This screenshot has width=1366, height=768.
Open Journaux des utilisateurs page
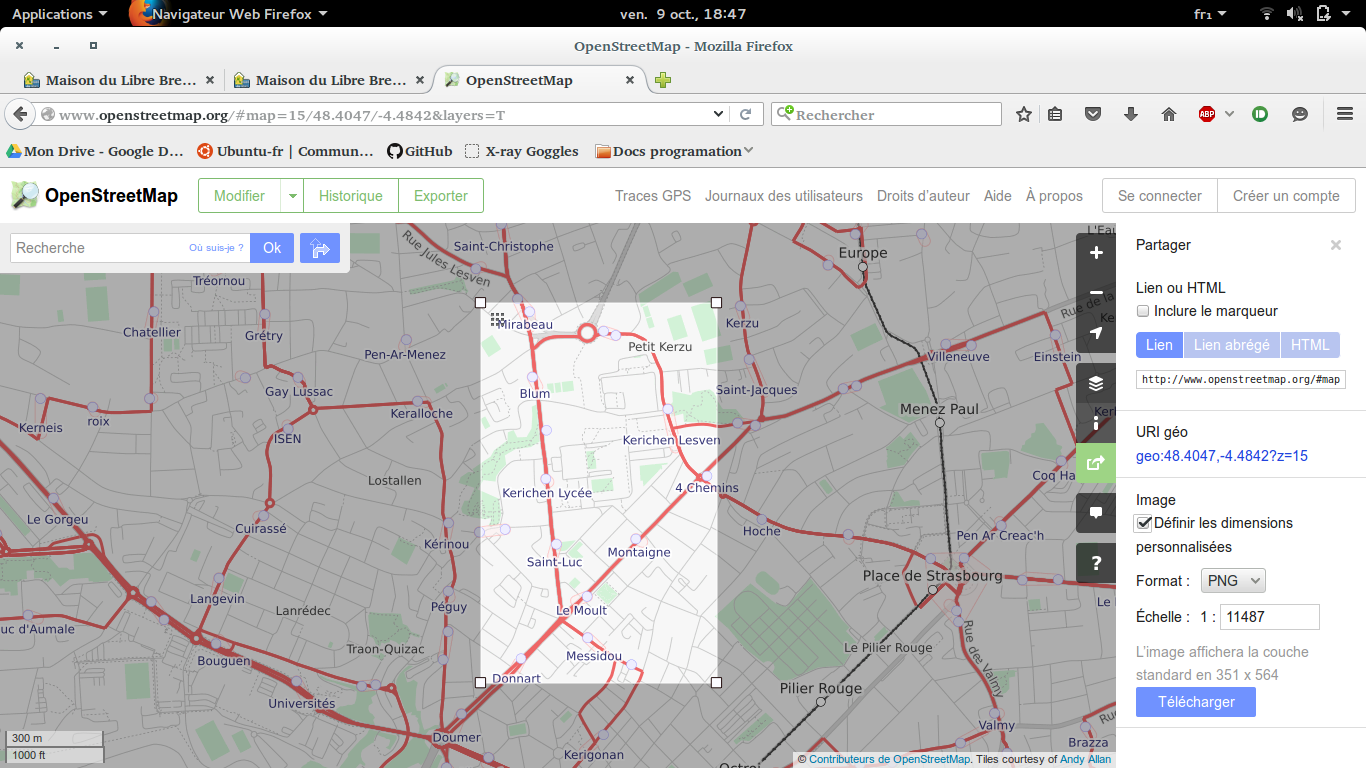coord(784,196)
